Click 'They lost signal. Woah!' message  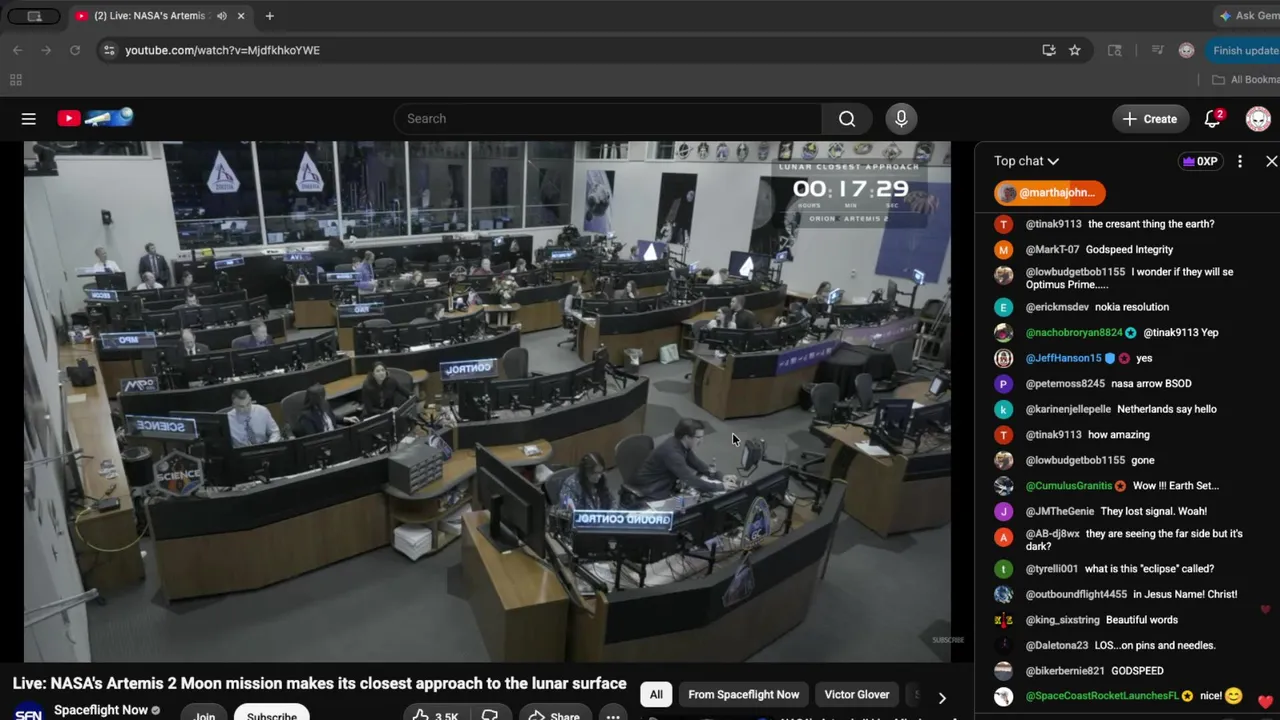pos(1154,511)
